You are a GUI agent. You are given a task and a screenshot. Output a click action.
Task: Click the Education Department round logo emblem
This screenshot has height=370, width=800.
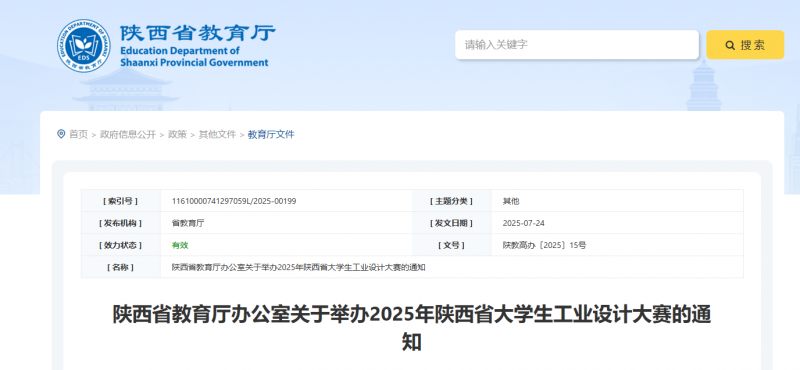(x=83, y=45)
